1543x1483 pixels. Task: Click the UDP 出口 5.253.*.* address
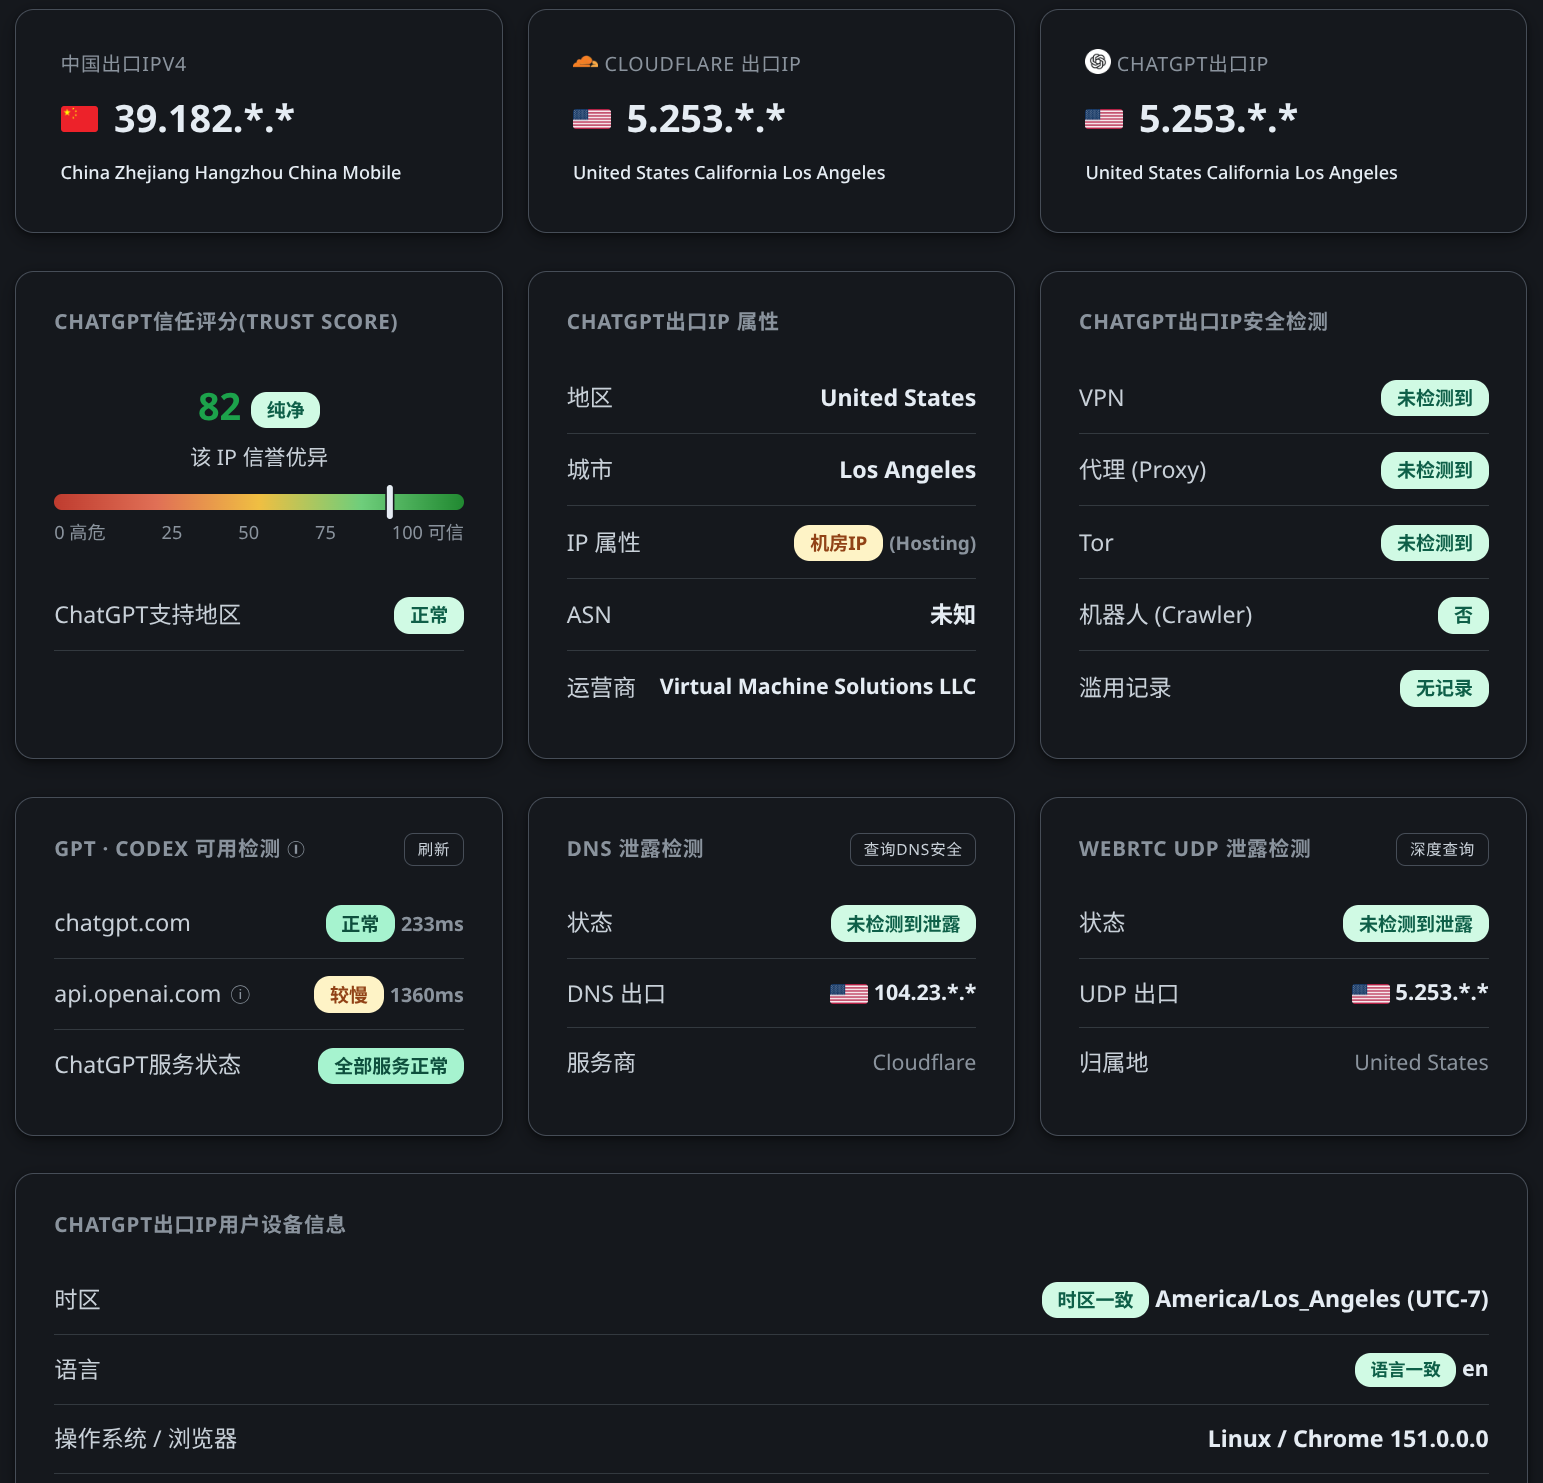pyautogui.click(x=1442, y=993)
